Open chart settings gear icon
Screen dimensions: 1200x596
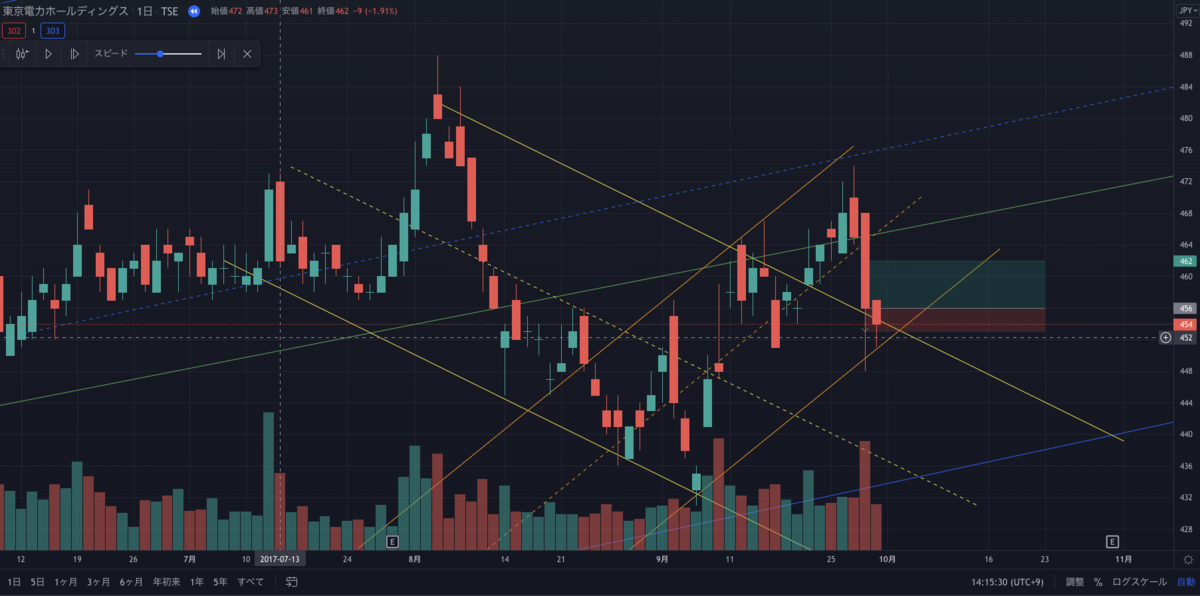coord(1188,560)
